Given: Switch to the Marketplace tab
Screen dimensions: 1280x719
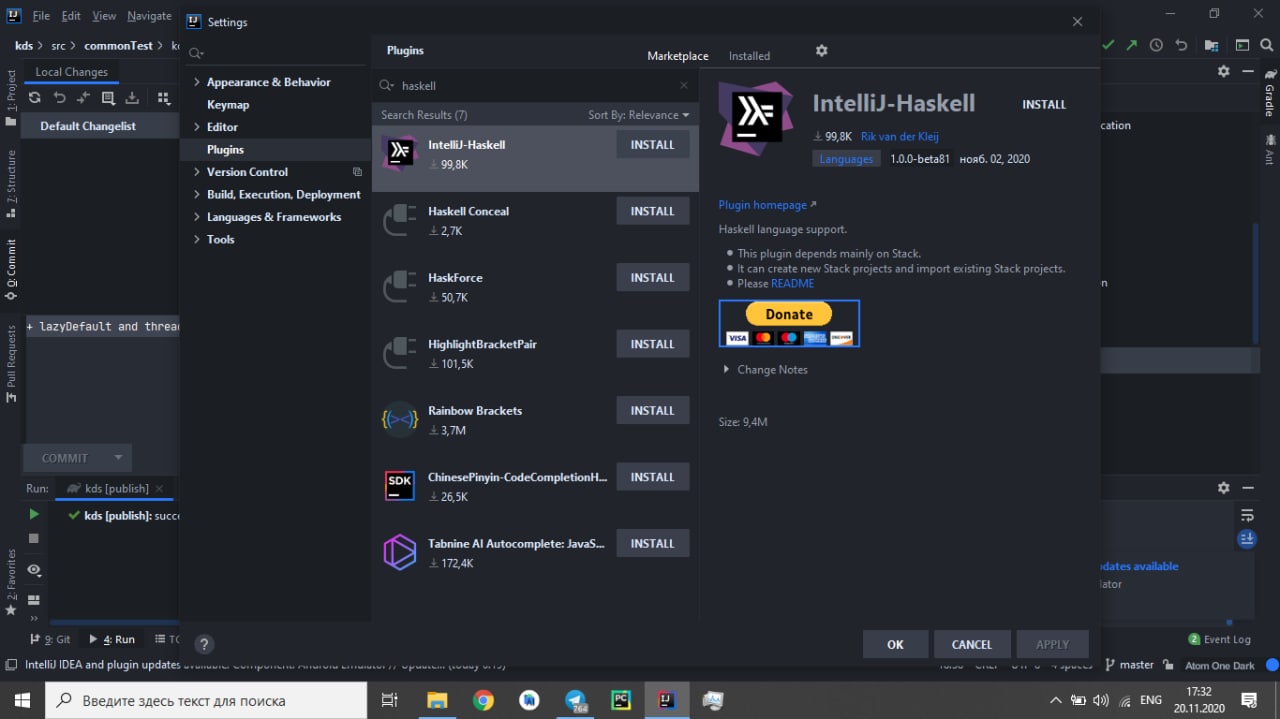Looking at the screenshot, I should [x=678, y=56].
